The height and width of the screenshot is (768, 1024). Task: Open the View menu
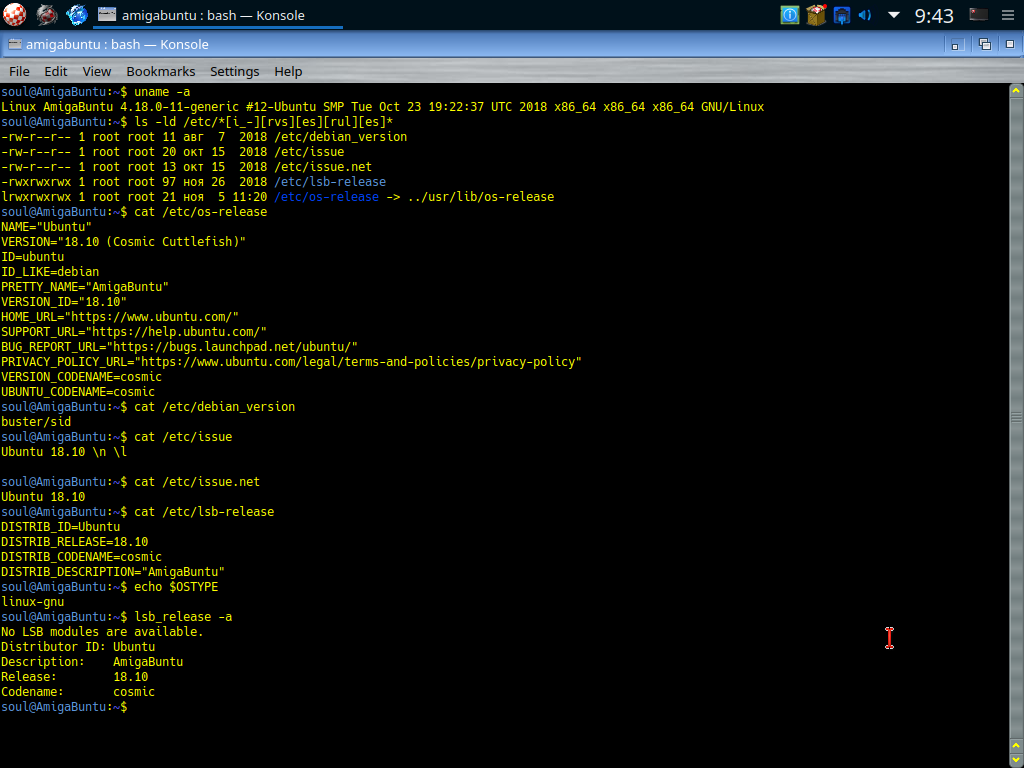[97, 71]
